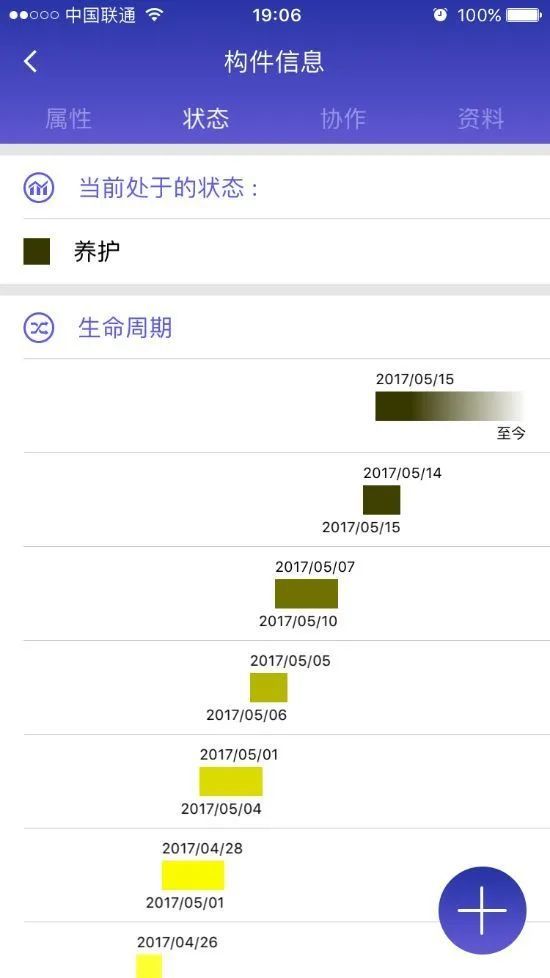
Task: Tap the battery indicator icon
Action: [x=524, y=15]
